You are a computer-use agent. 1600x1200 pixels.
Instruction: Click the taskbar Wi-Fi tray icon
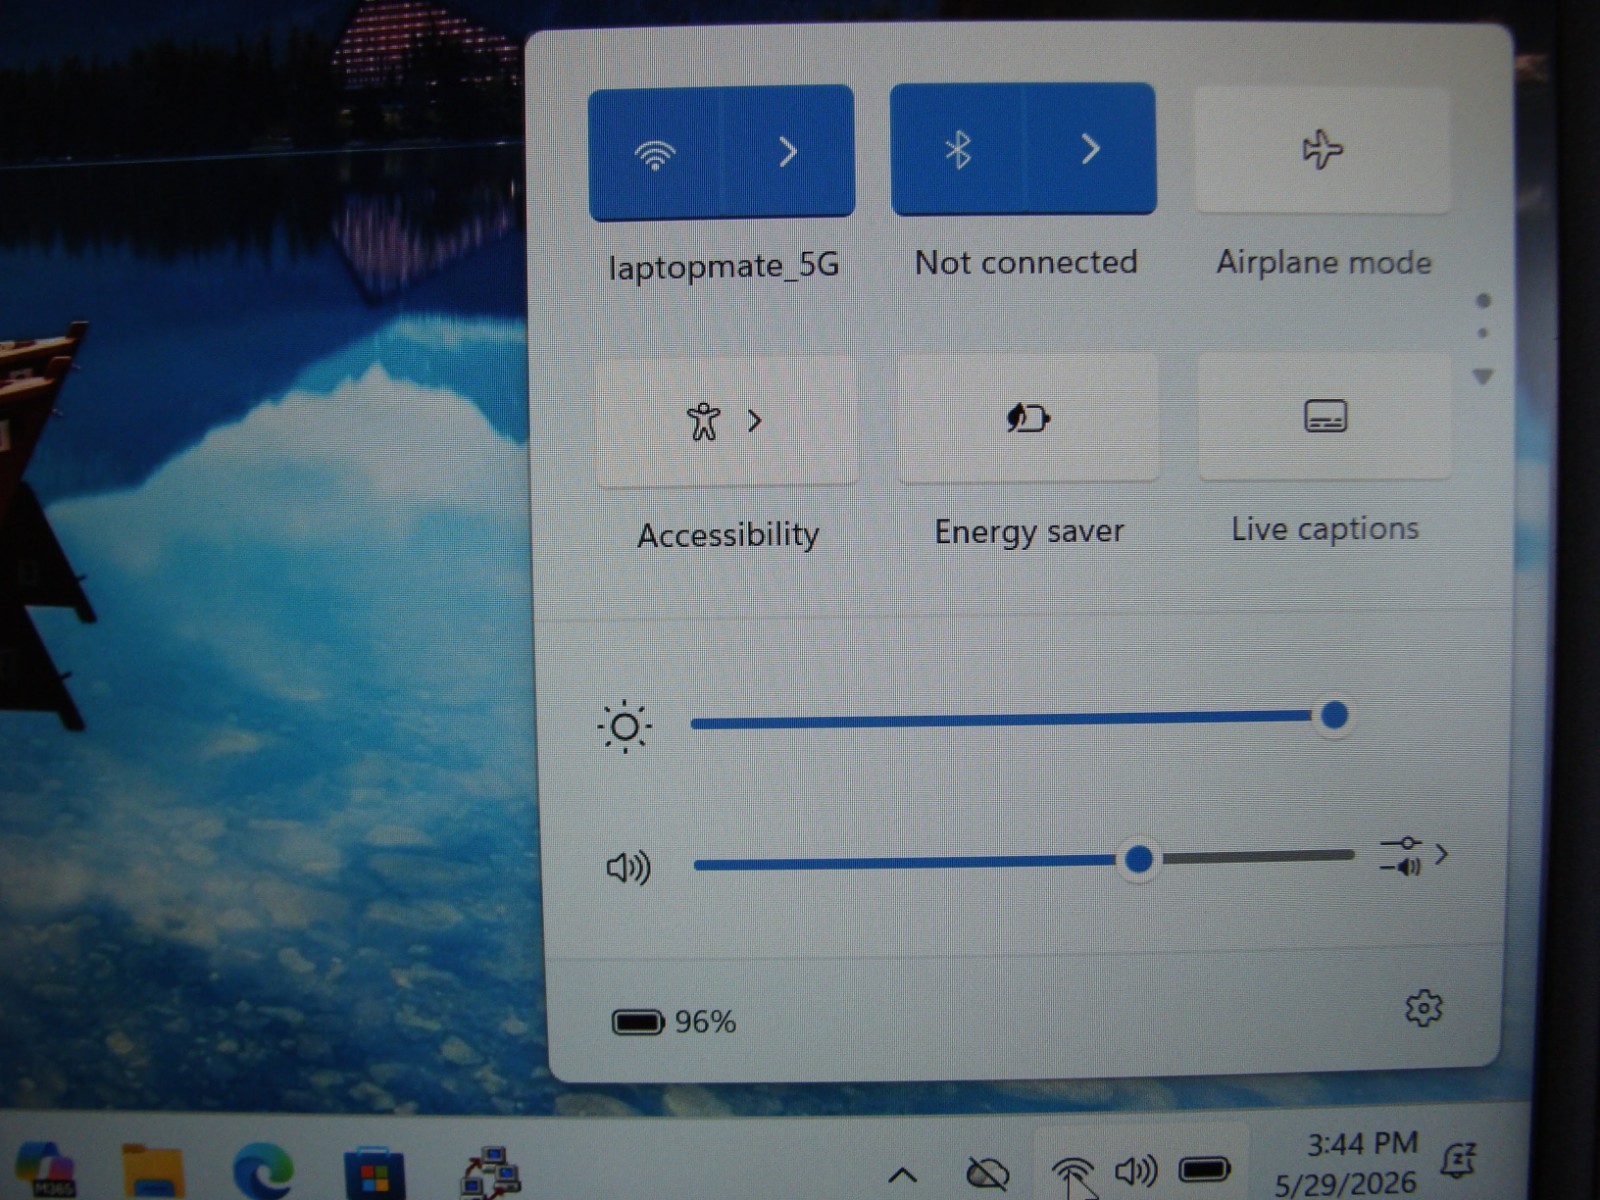1072,1171
